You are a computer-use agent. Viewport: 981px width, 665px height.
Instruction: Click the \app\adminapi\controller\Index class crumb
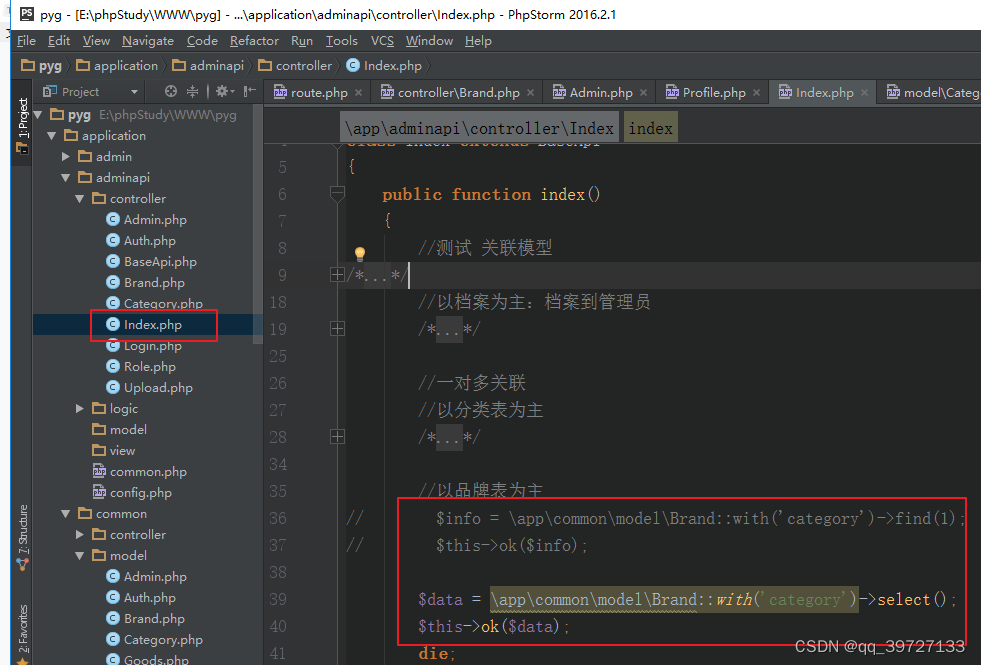(x=479, y=128)
